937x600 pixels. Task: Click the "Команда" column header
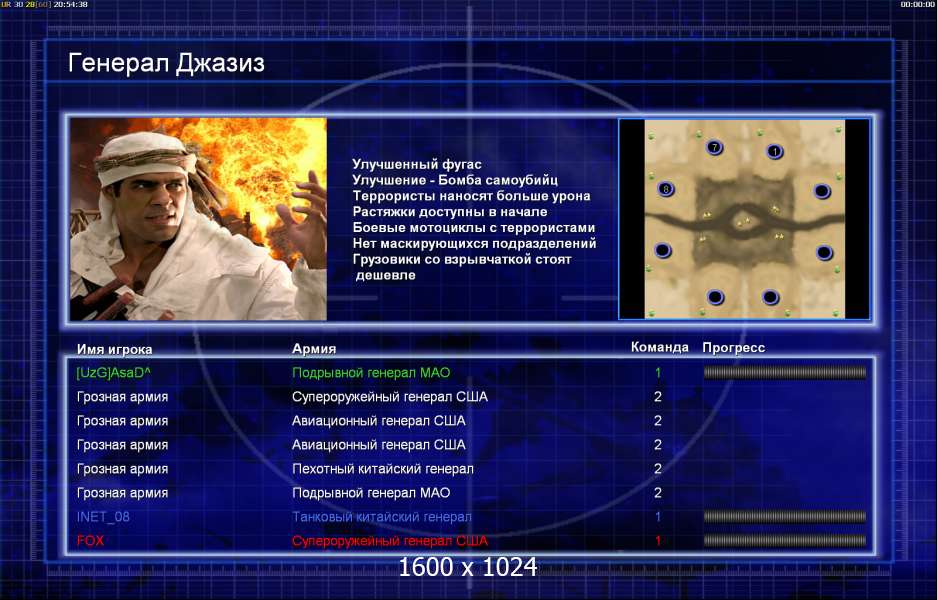[660, 347]
